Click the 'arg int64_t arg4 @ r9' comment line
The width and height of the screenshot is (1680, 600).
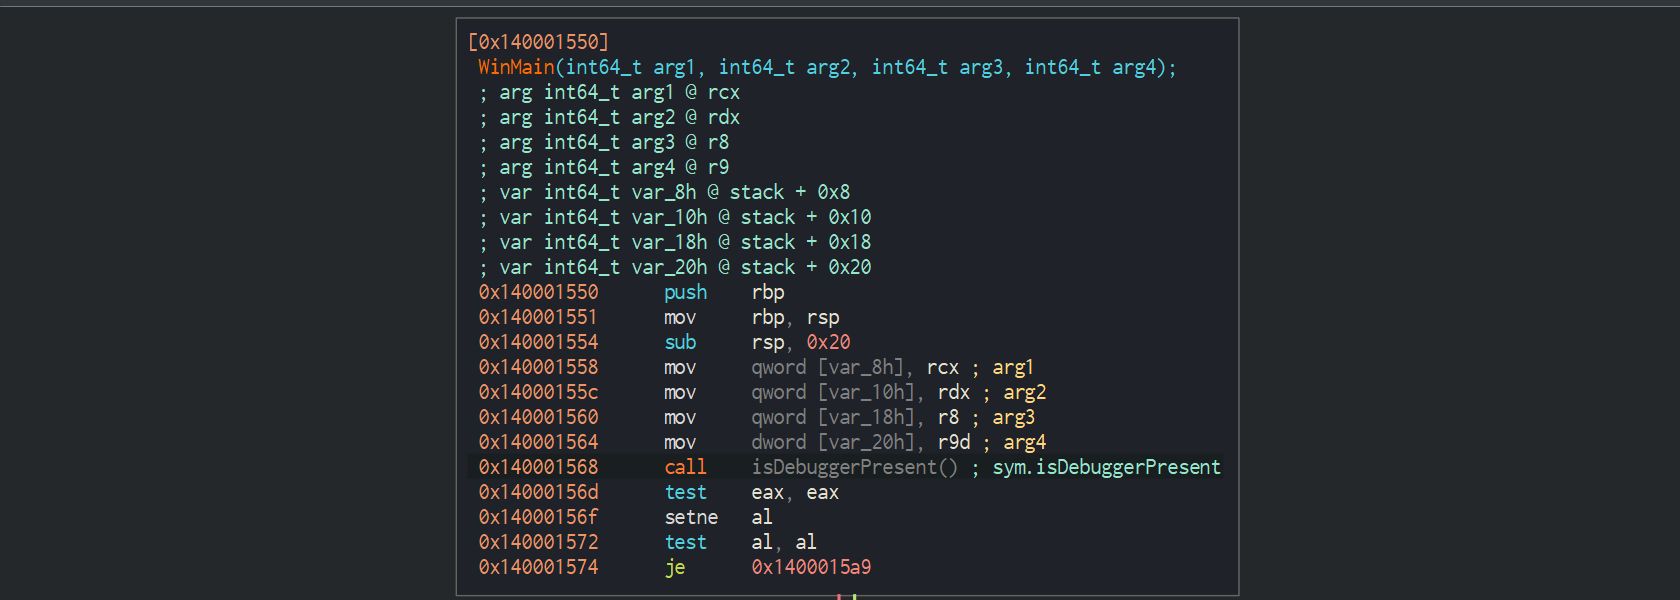604,167
